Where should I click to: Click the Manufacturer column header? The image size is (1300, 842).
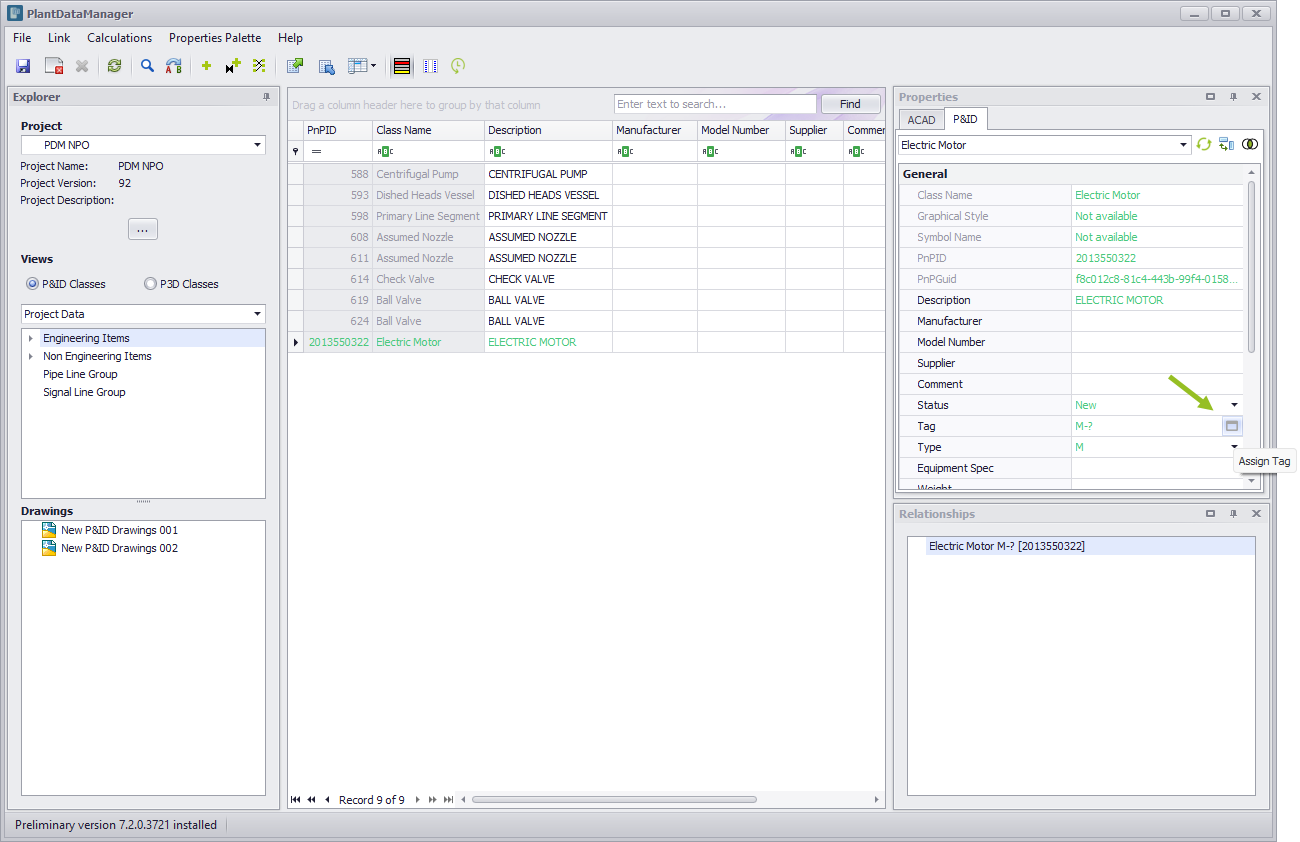[655, 130]
